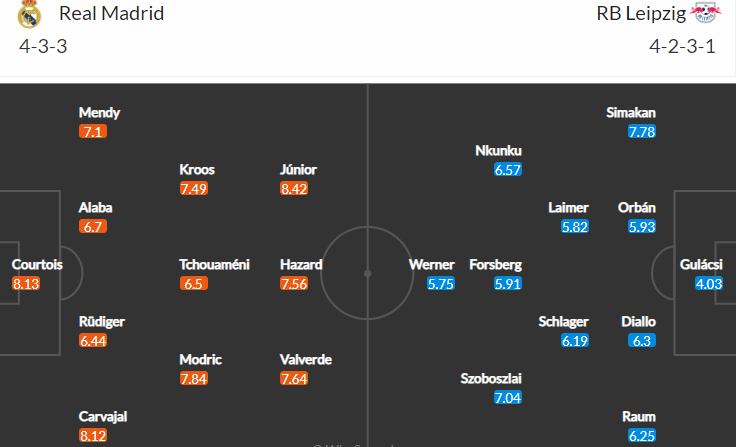Click Gulácsi's 4.03 rating badge
This screenshot has width=736, height=447.
709,284
